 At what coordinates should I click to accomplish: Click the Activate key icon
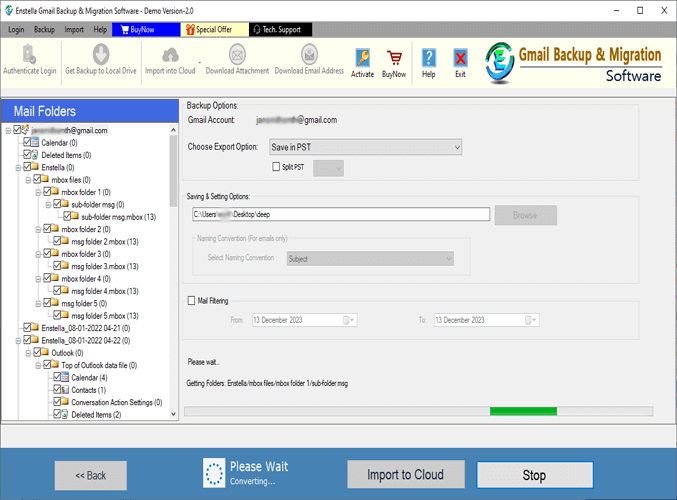(362, 60)
